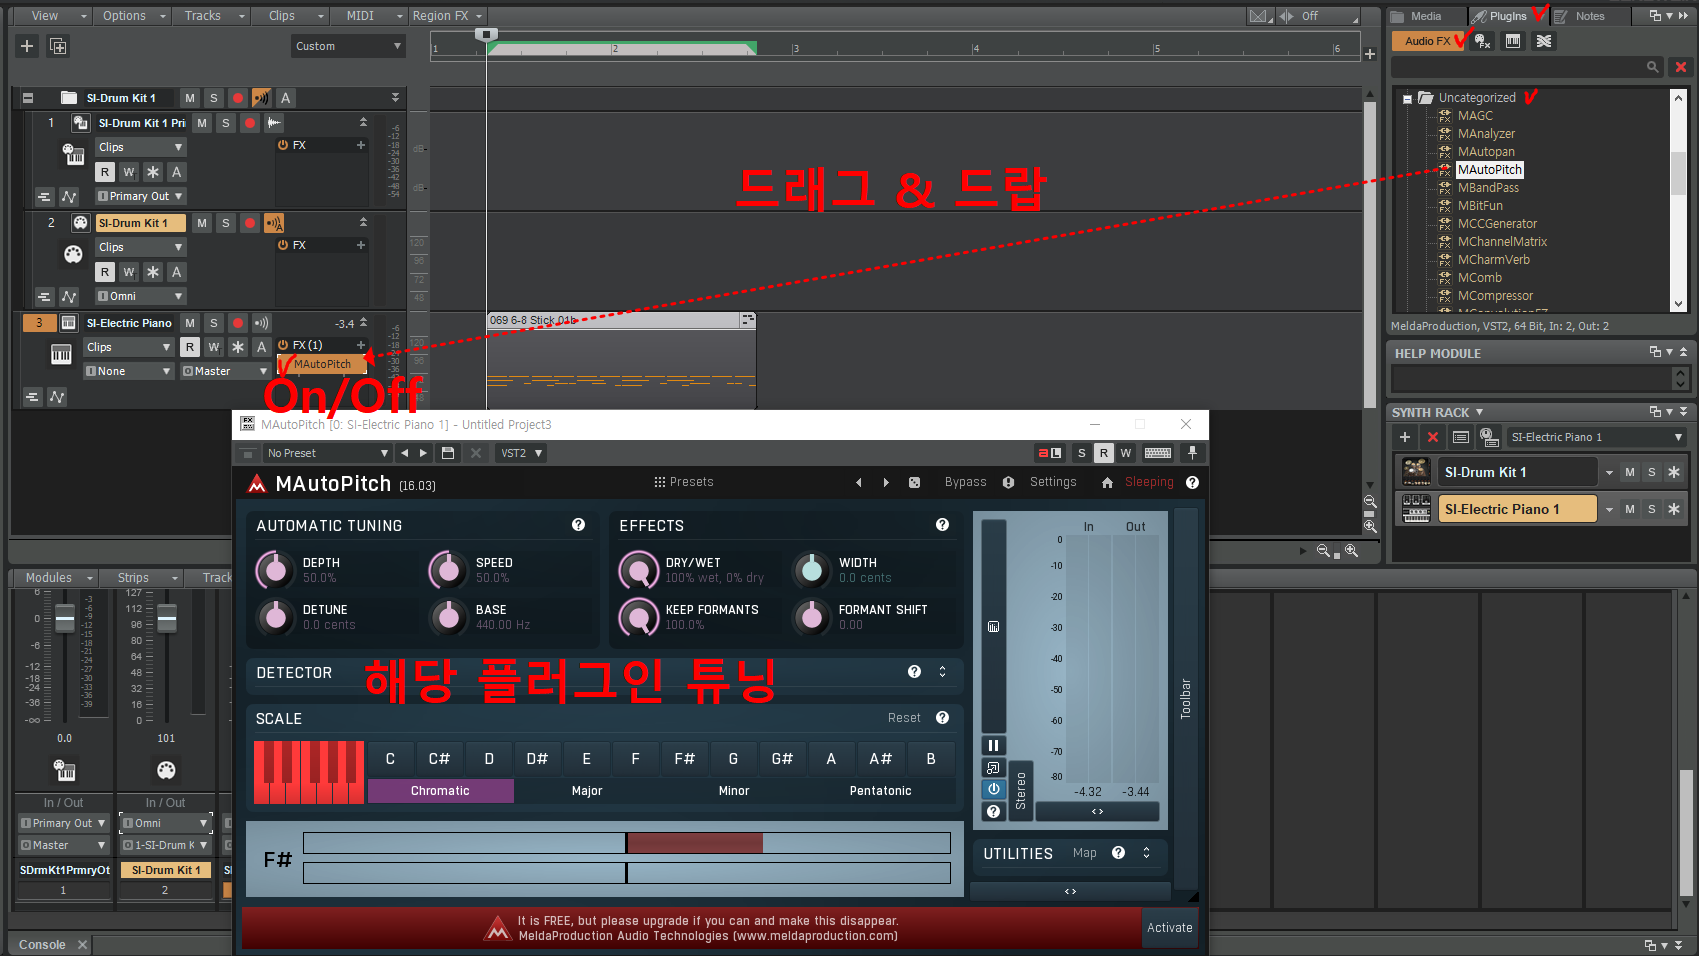Open the MAutoPitch Presets browser
The height and width of the screenshot is (956, 1699).
pos(684,482)
